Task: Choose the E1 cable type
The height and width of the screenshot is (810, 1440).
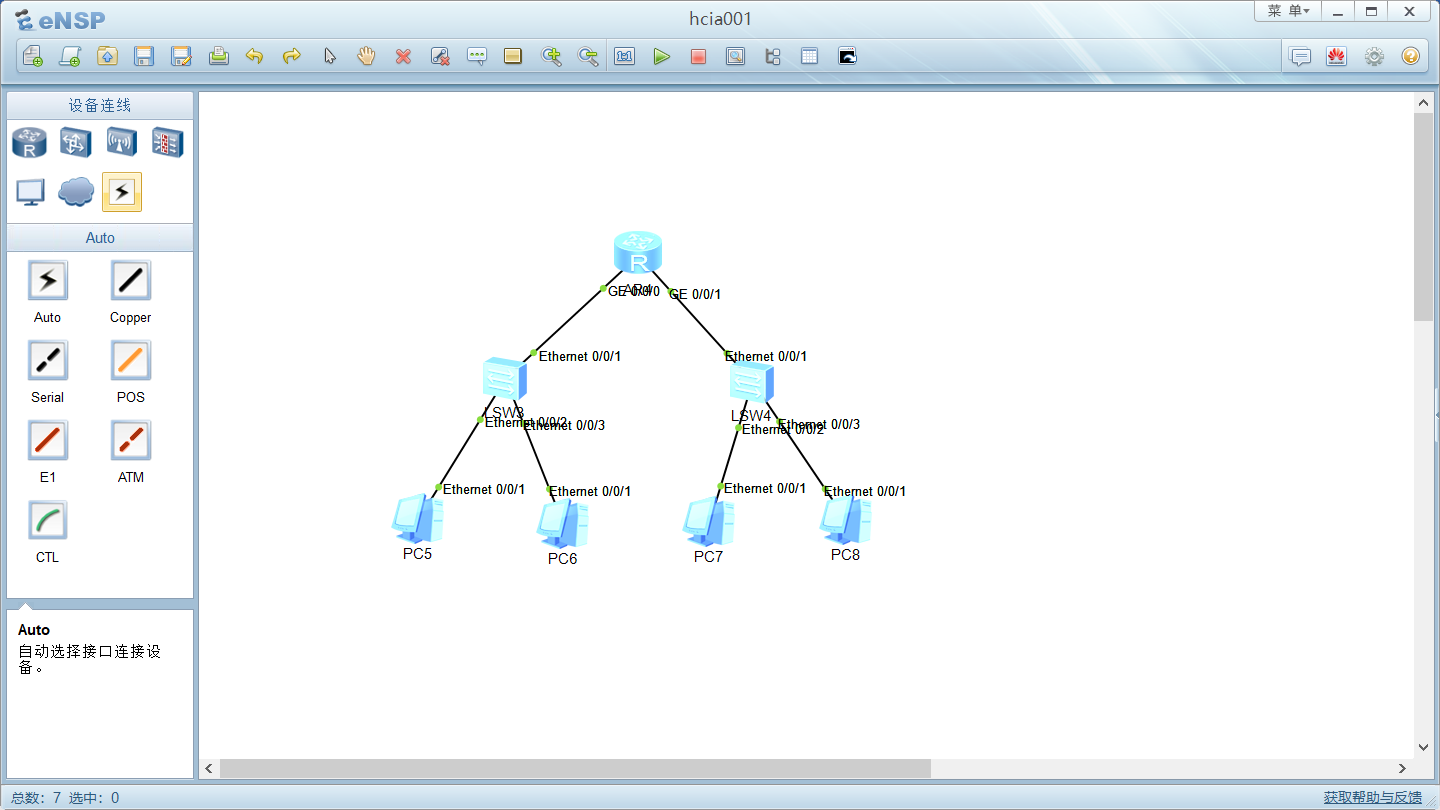Action: (x=47, y=441)
